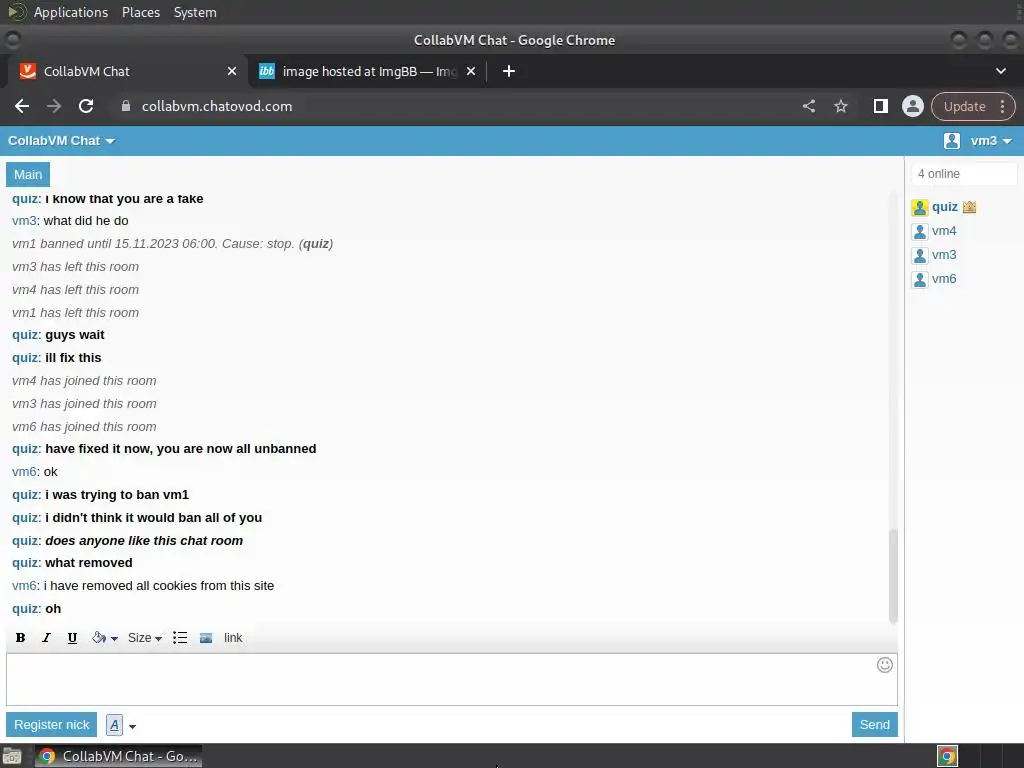1024x768 pixels.
Task: Click quiz name in 'what removed' message
Action: click(26, 563)
